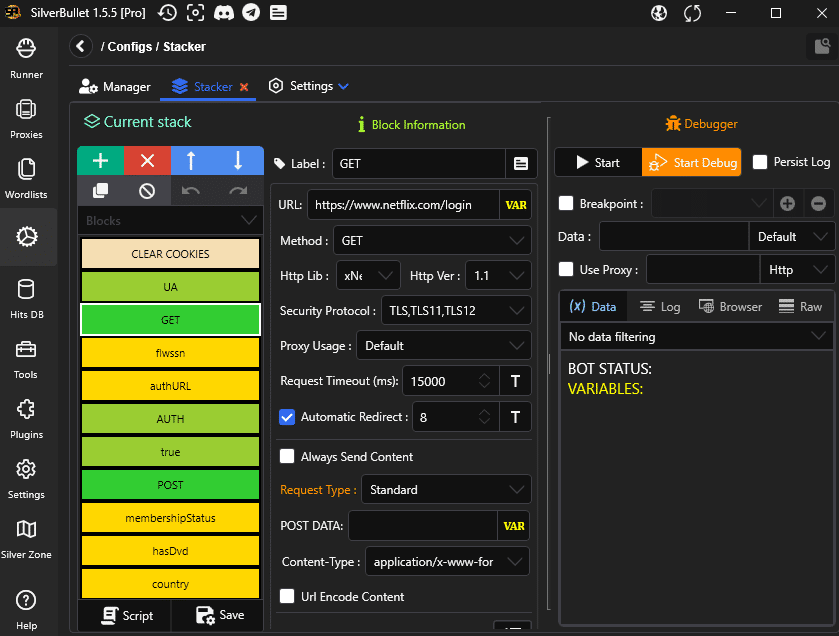
Task: Click the disable block icon
Action: 147,190
